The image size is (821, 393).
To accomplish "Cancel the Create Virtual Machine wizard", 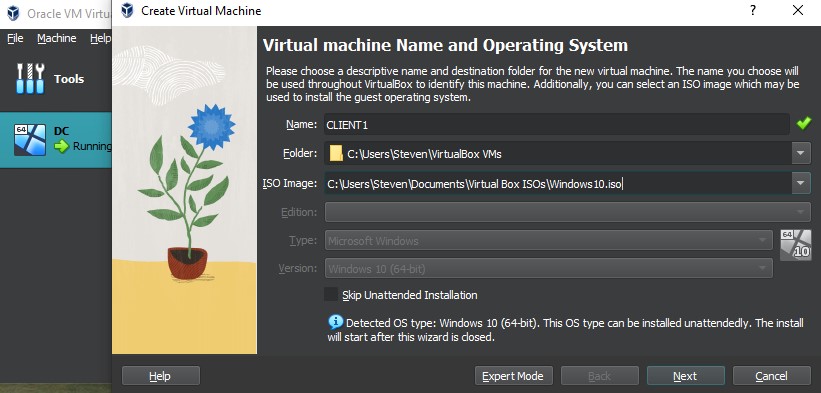I will click(771, 376).
